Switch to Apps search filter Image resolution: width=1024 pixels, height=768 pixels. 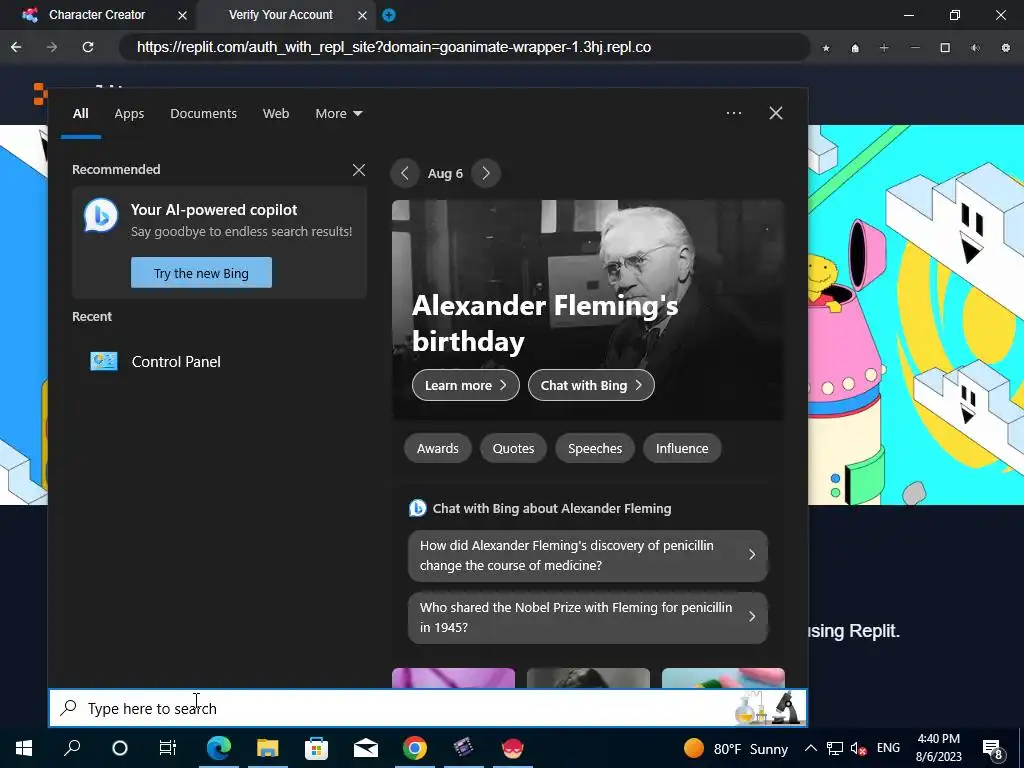point(129,114)
